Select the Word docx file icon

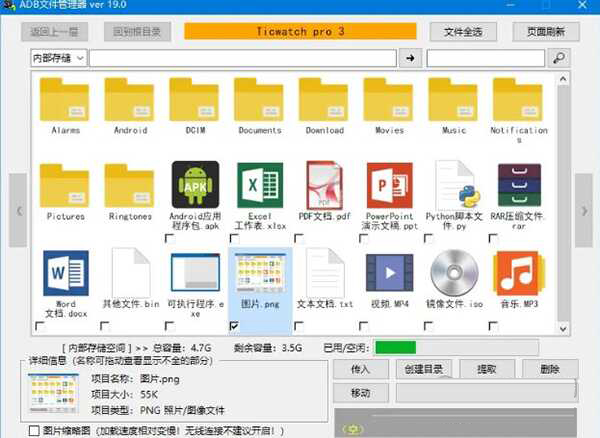click(66, 272)
